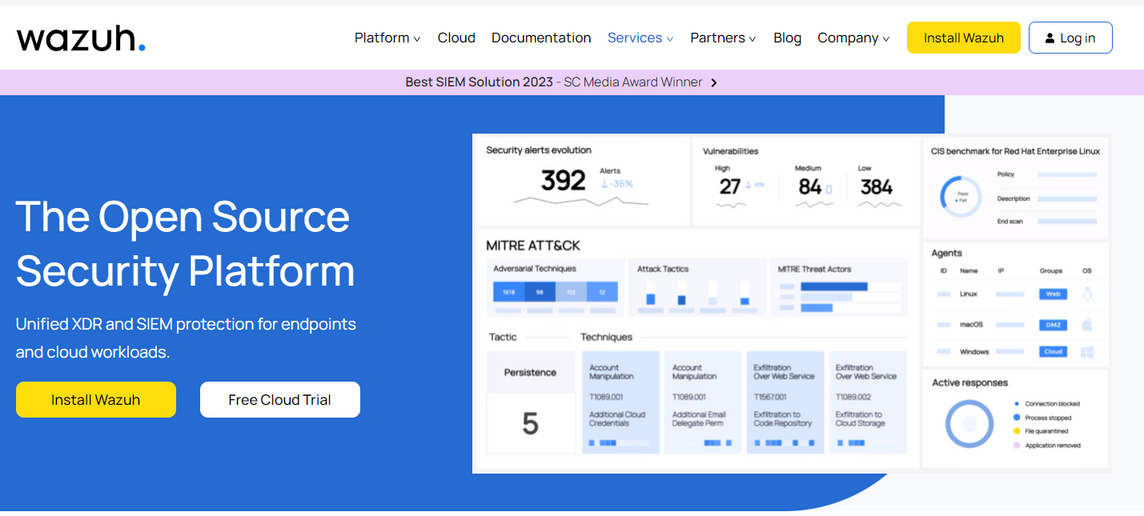This screenshot has width=1144, height=516.
Task: Click the Medium vulnerabilities value 84
Action: [x=810, y=188]
